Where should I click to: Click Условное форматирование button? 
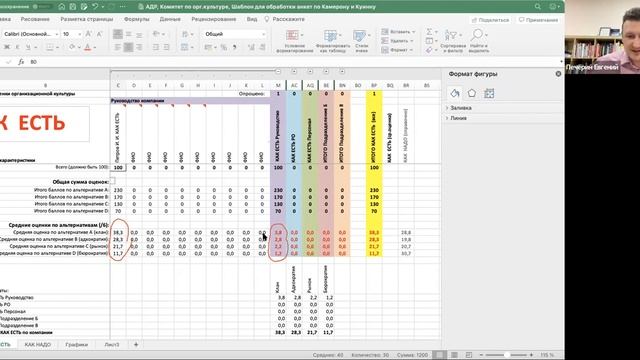coord(295,41)
